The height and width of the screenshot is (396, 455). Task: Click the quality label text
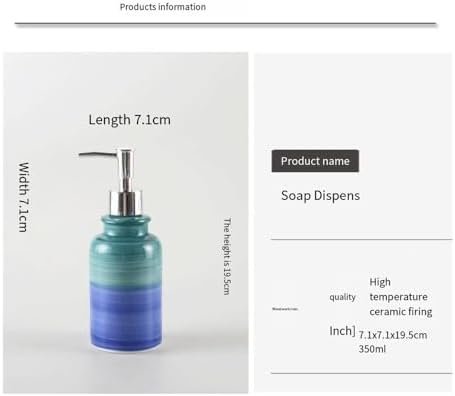pyautogui.click(x=342, y=297)
